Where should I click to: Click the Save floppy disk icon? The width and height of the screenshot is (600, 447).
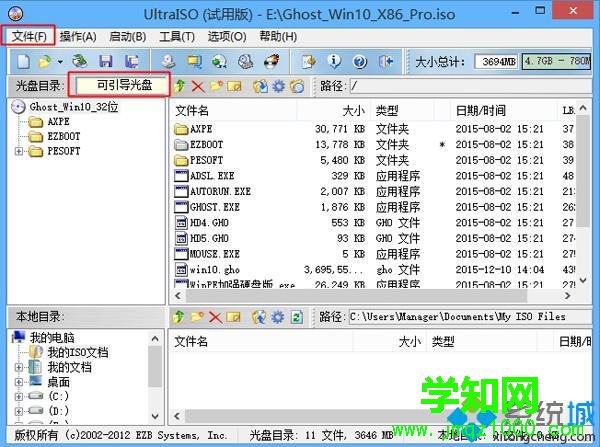(106, 61)
